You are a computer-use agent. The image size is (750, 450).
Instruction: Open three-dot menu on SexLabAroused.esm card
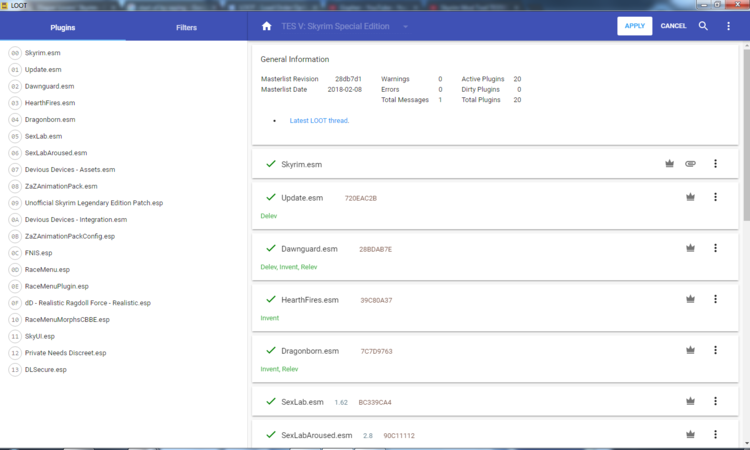(x=715, y=435)
